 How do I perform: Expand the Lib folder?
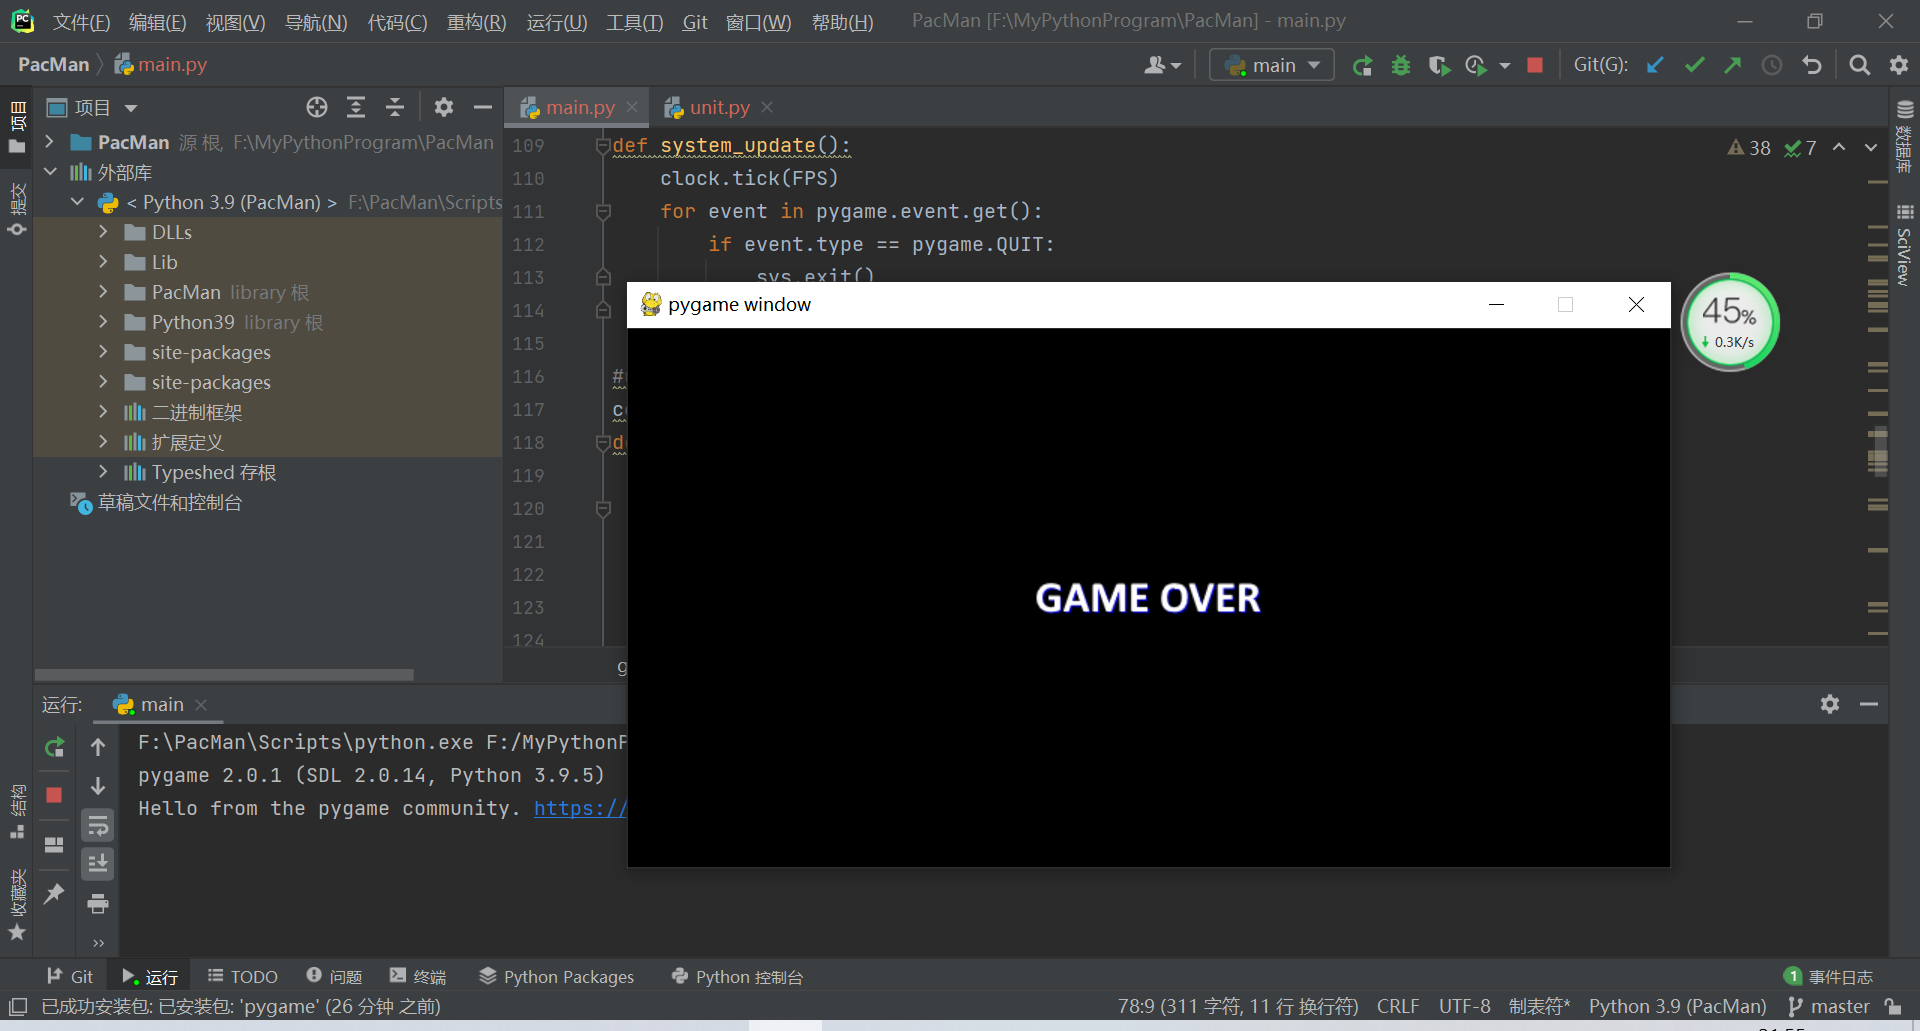coord(103,262)
